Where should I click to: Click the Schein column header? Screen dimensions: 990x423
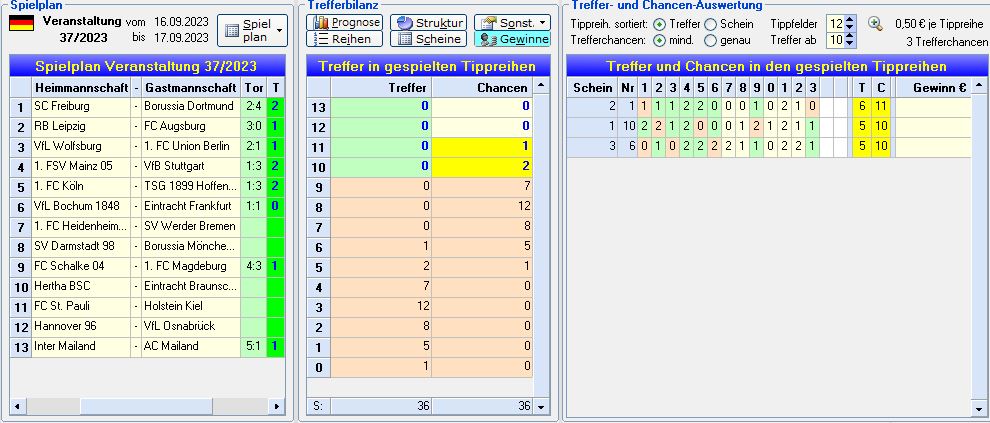coord(592,88)
